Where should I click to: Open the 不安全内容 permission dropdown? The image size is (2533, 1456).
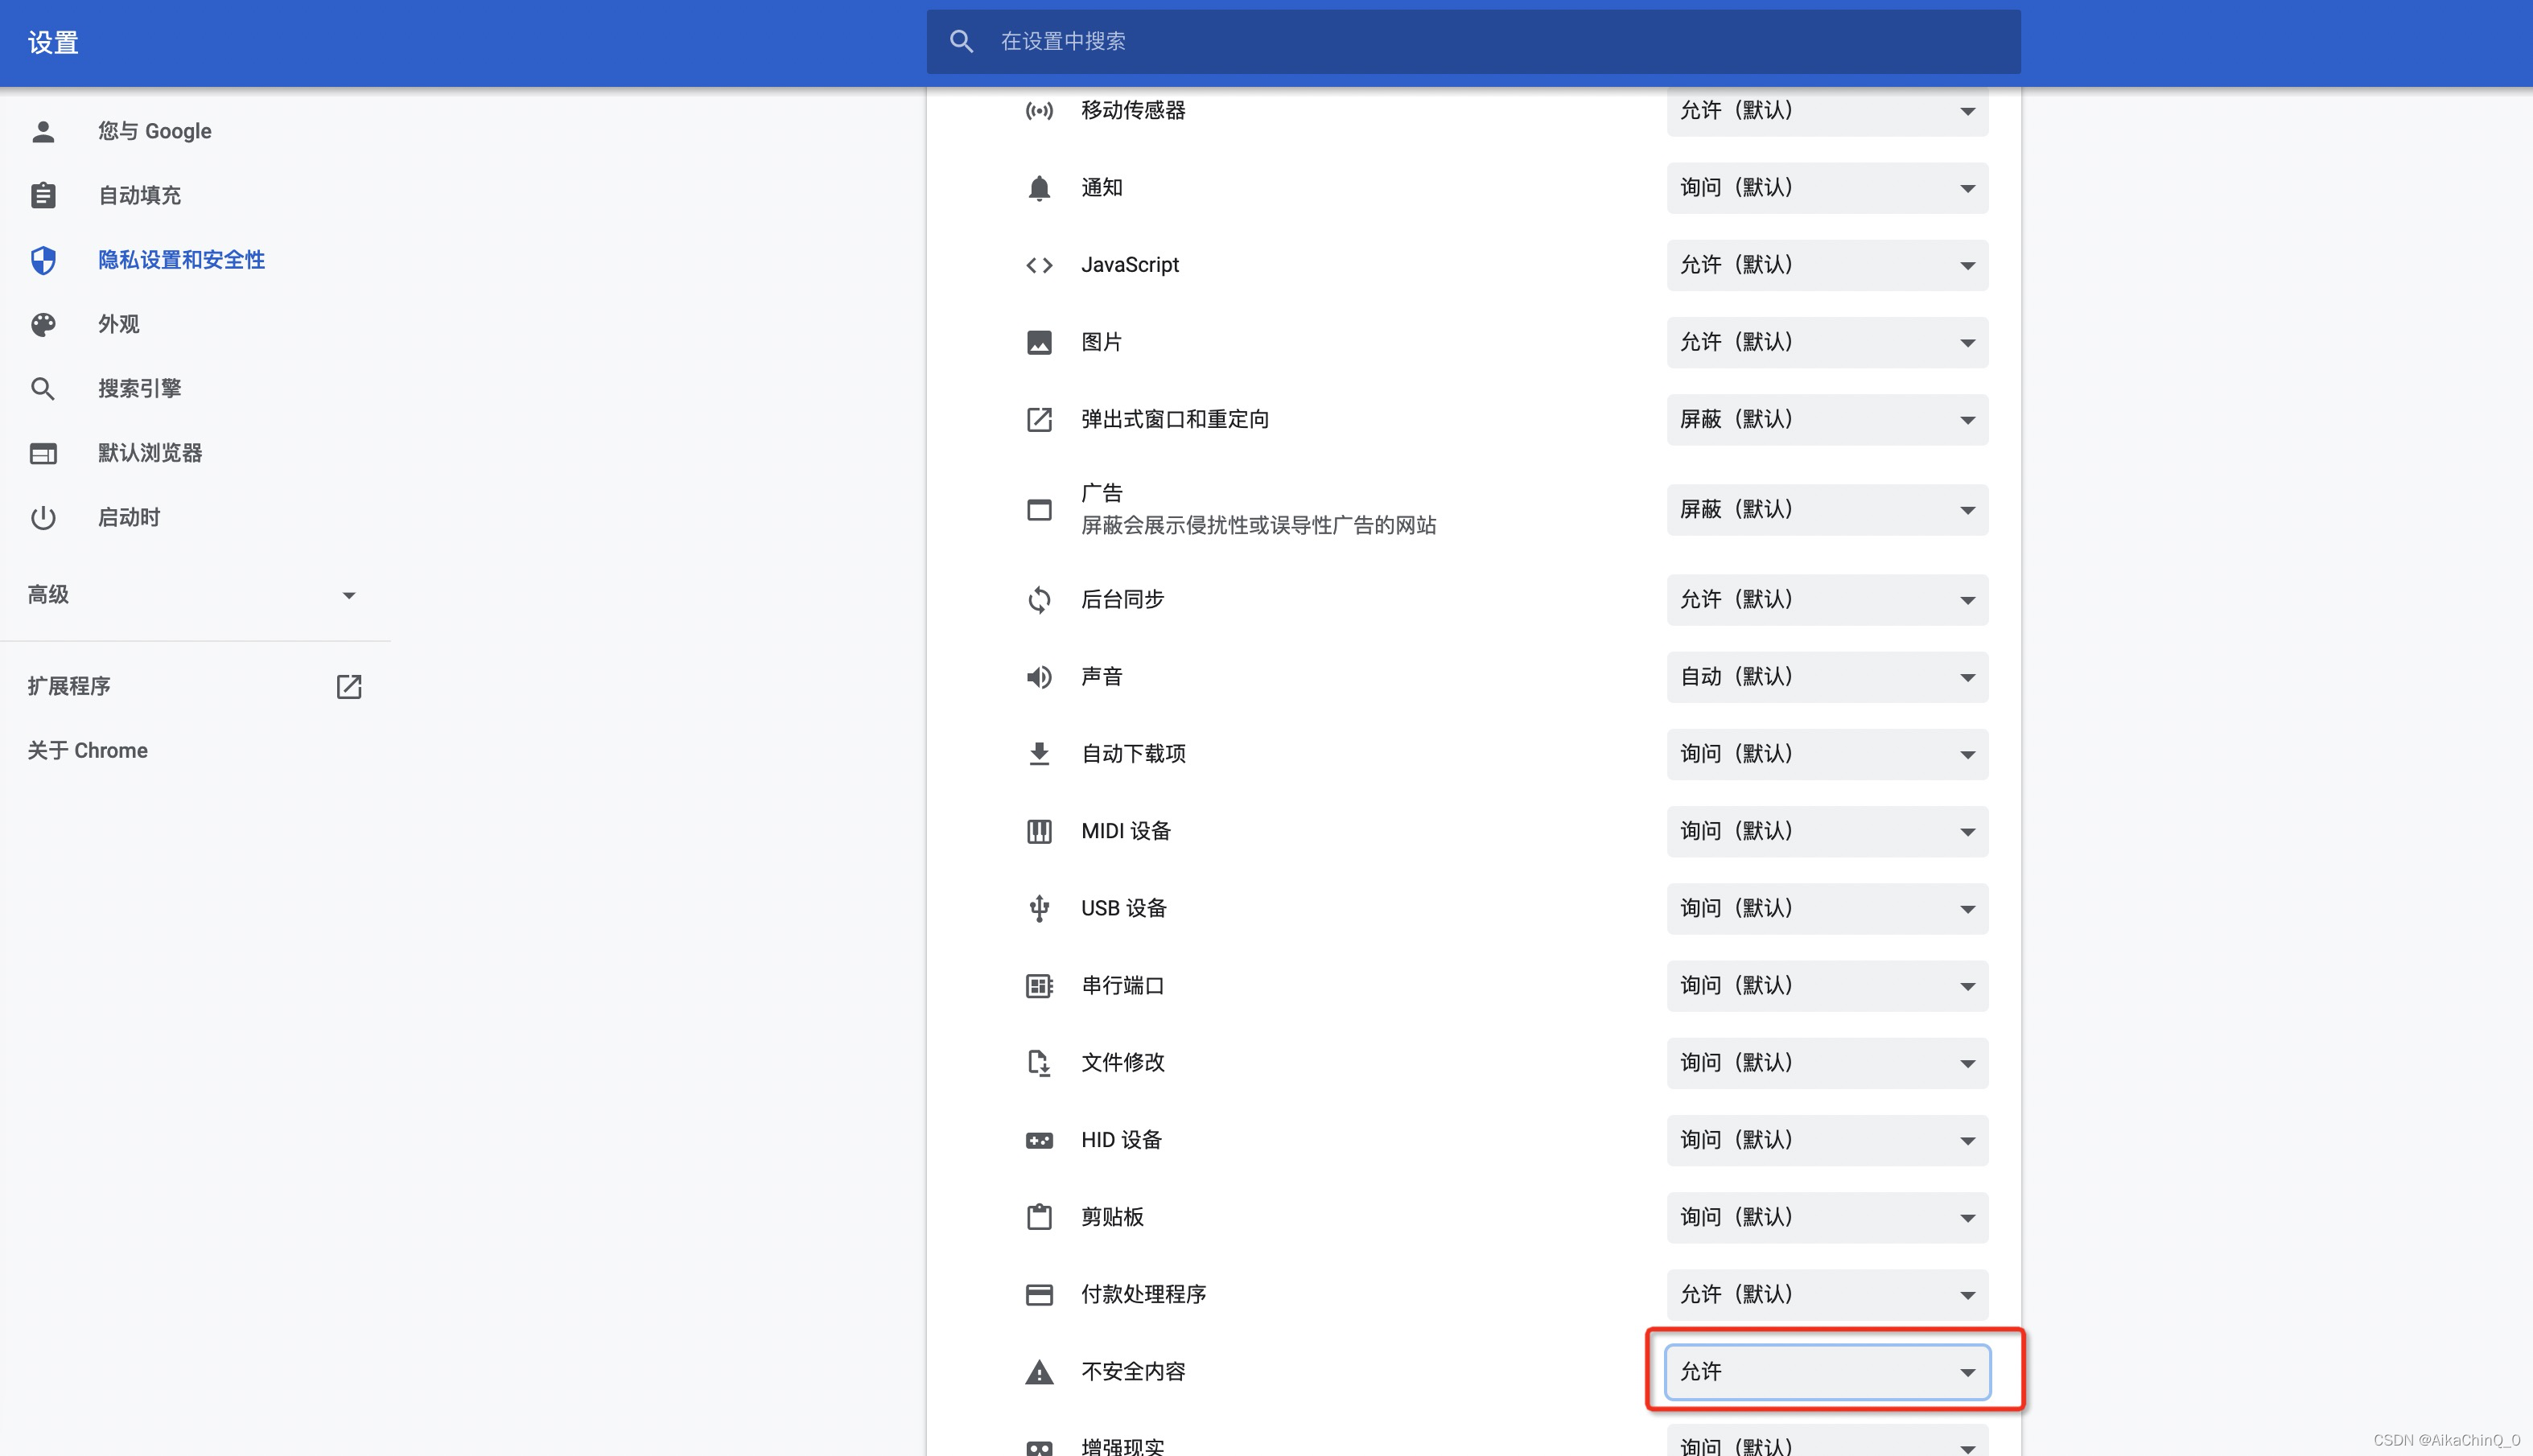(1826, 1372)
